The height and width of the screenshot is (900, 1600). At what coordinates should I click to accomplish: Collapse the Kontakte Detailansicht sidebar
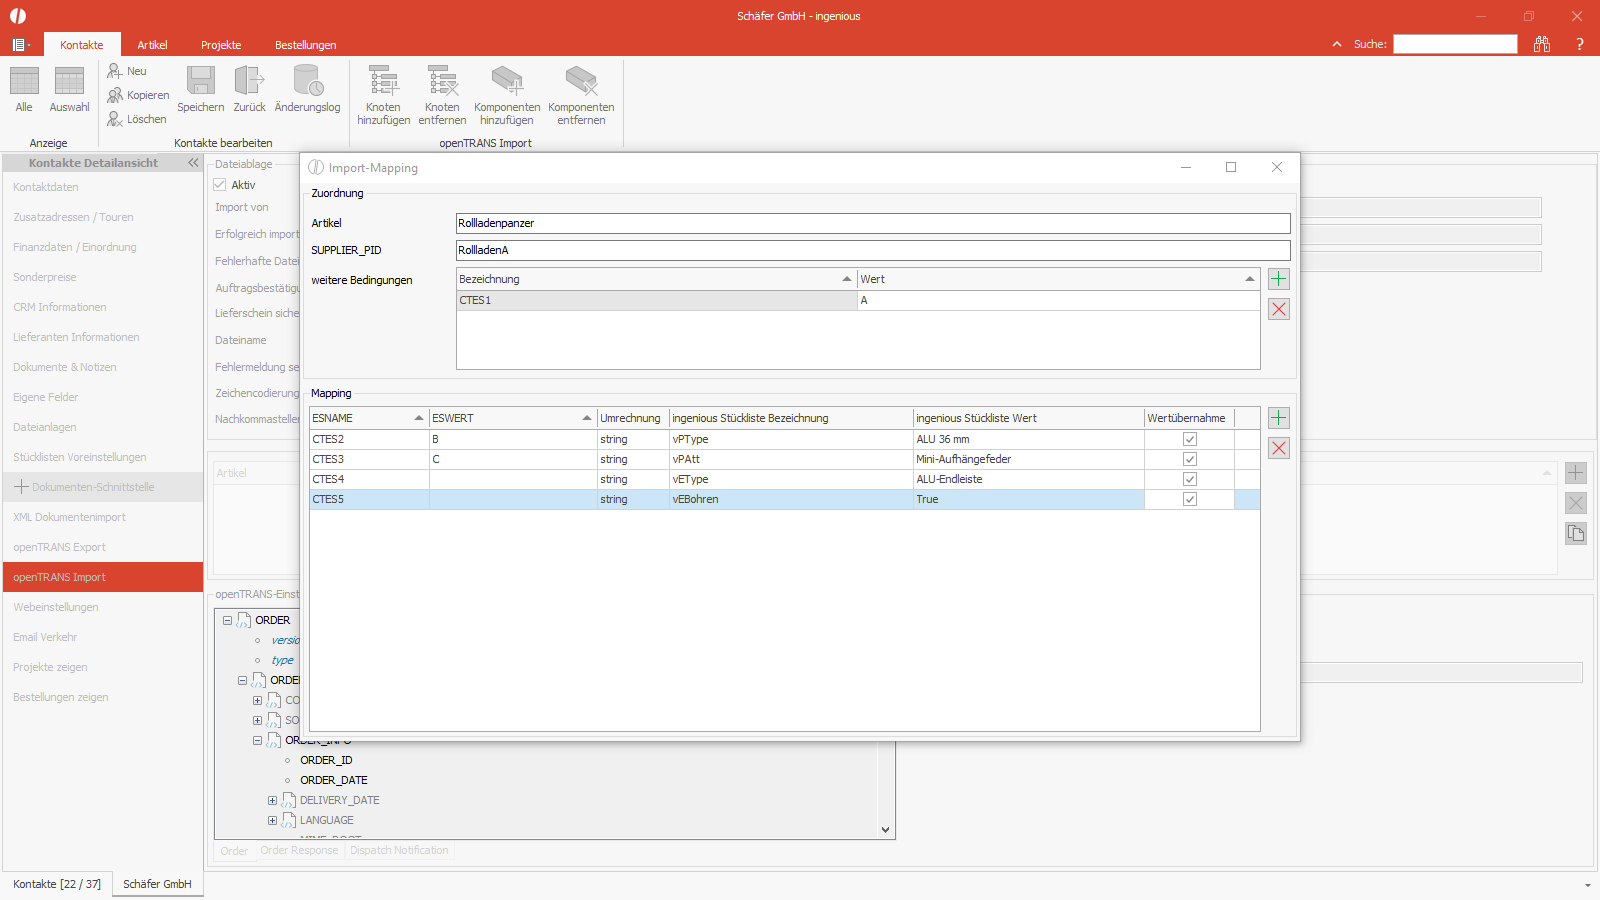[193, 163]
